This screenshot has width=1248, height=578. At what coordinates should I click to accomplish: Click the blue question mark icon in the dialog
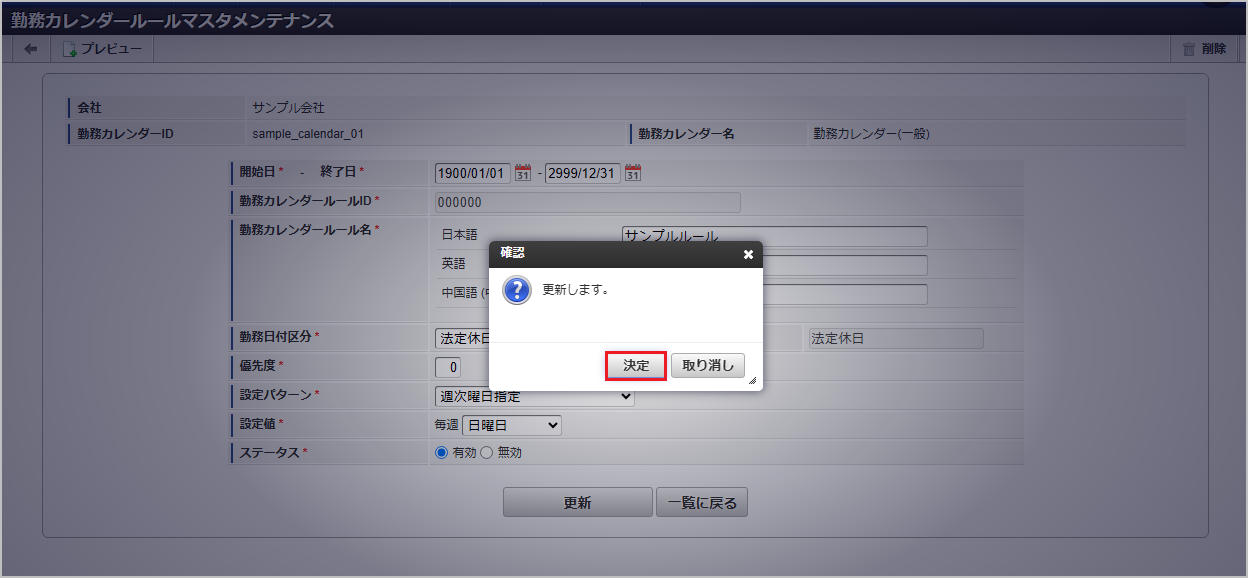(x=517, y=292)
